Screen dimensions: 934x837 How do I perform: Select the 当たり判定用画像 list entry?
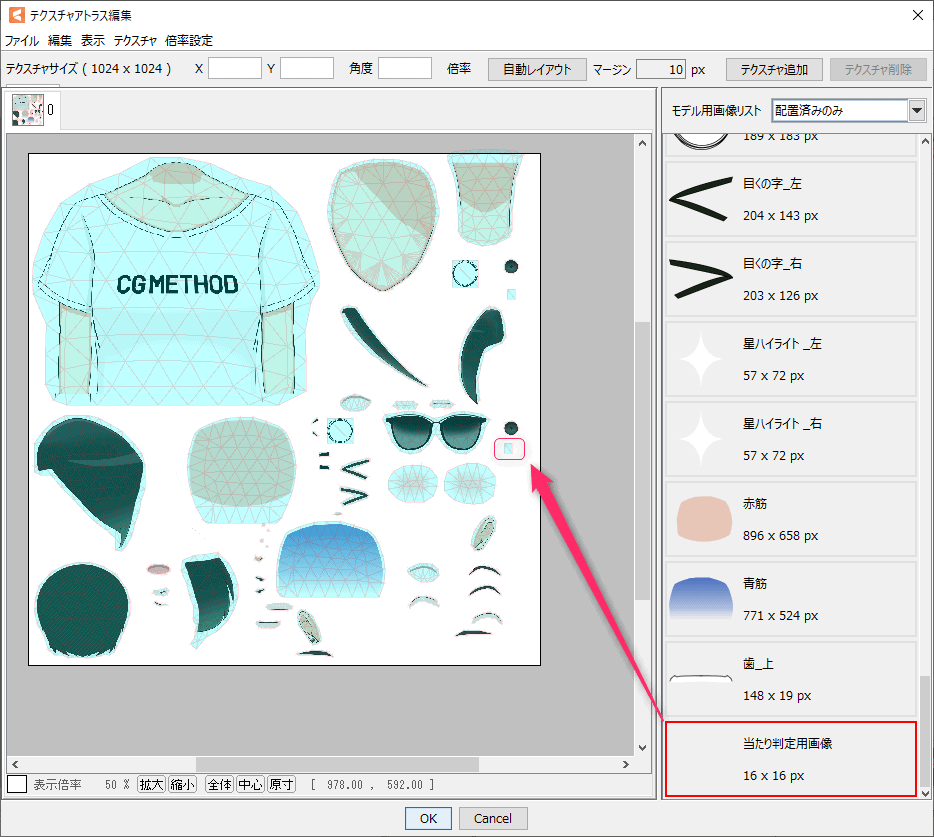(x=790, y=759)
